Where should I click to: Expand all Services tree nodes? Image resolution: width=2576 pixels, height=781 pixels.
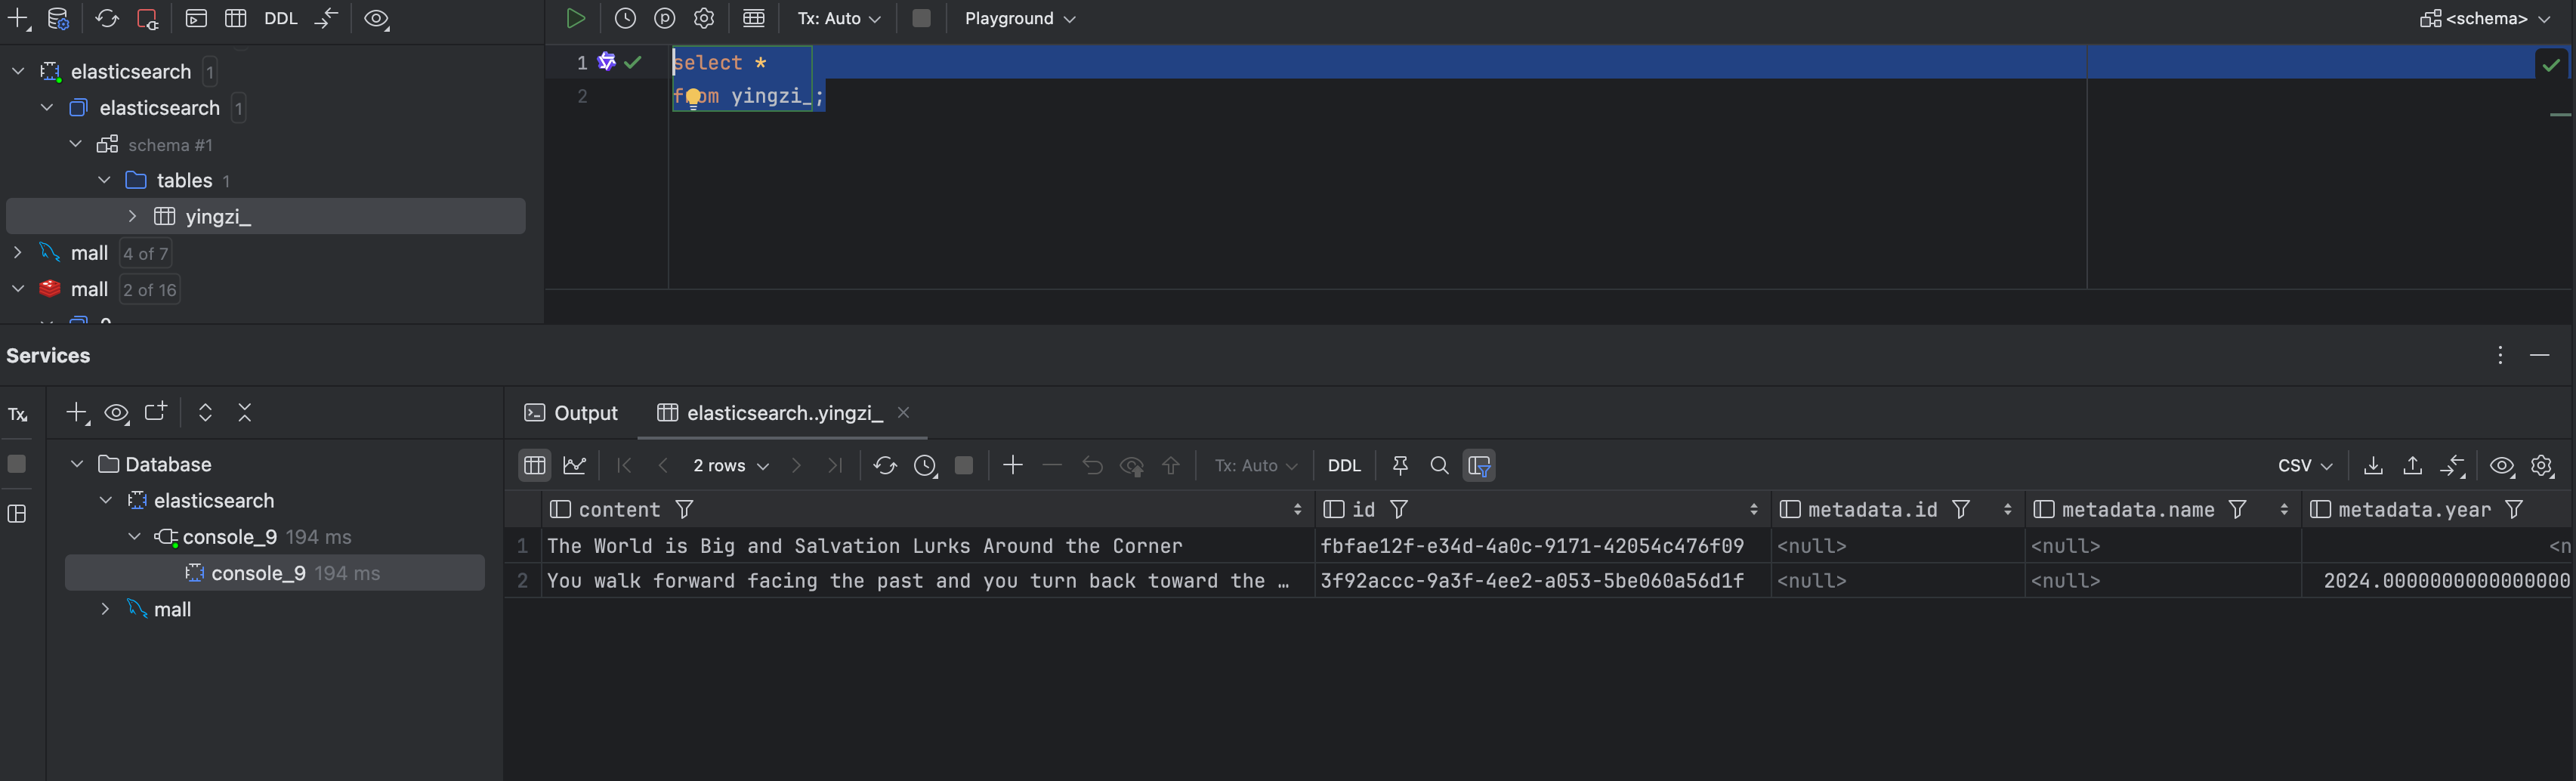[x=205, y=413]
